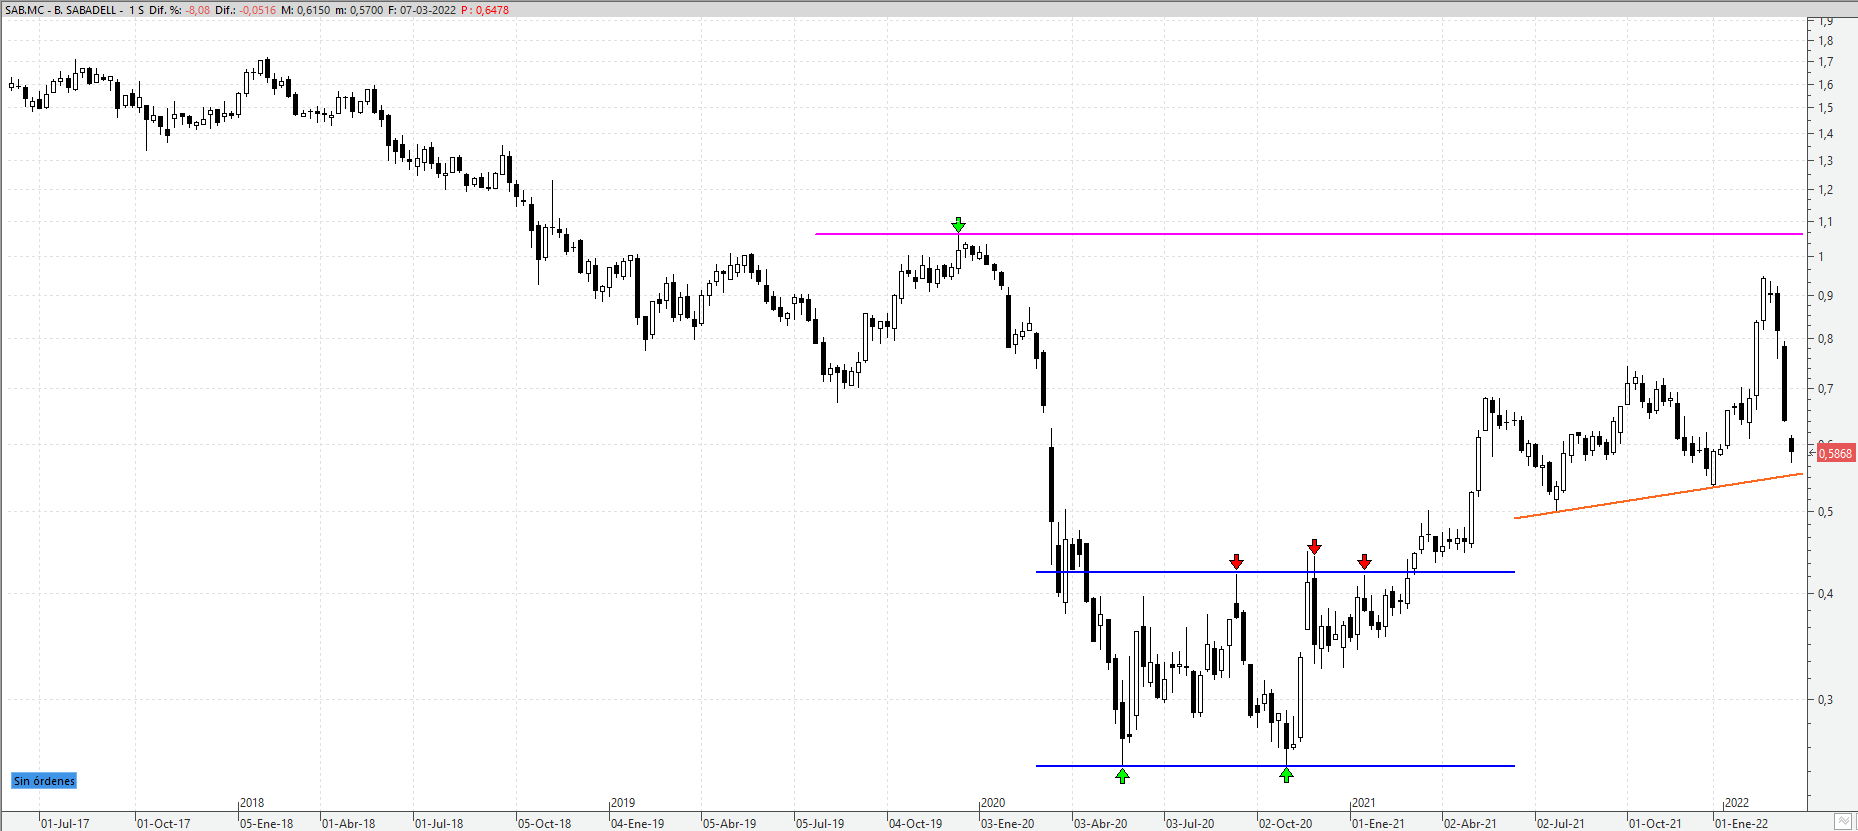Click the red 0,5868 current price label
This screenshot has width=1858, height=831.
(x=1835, y=453)
